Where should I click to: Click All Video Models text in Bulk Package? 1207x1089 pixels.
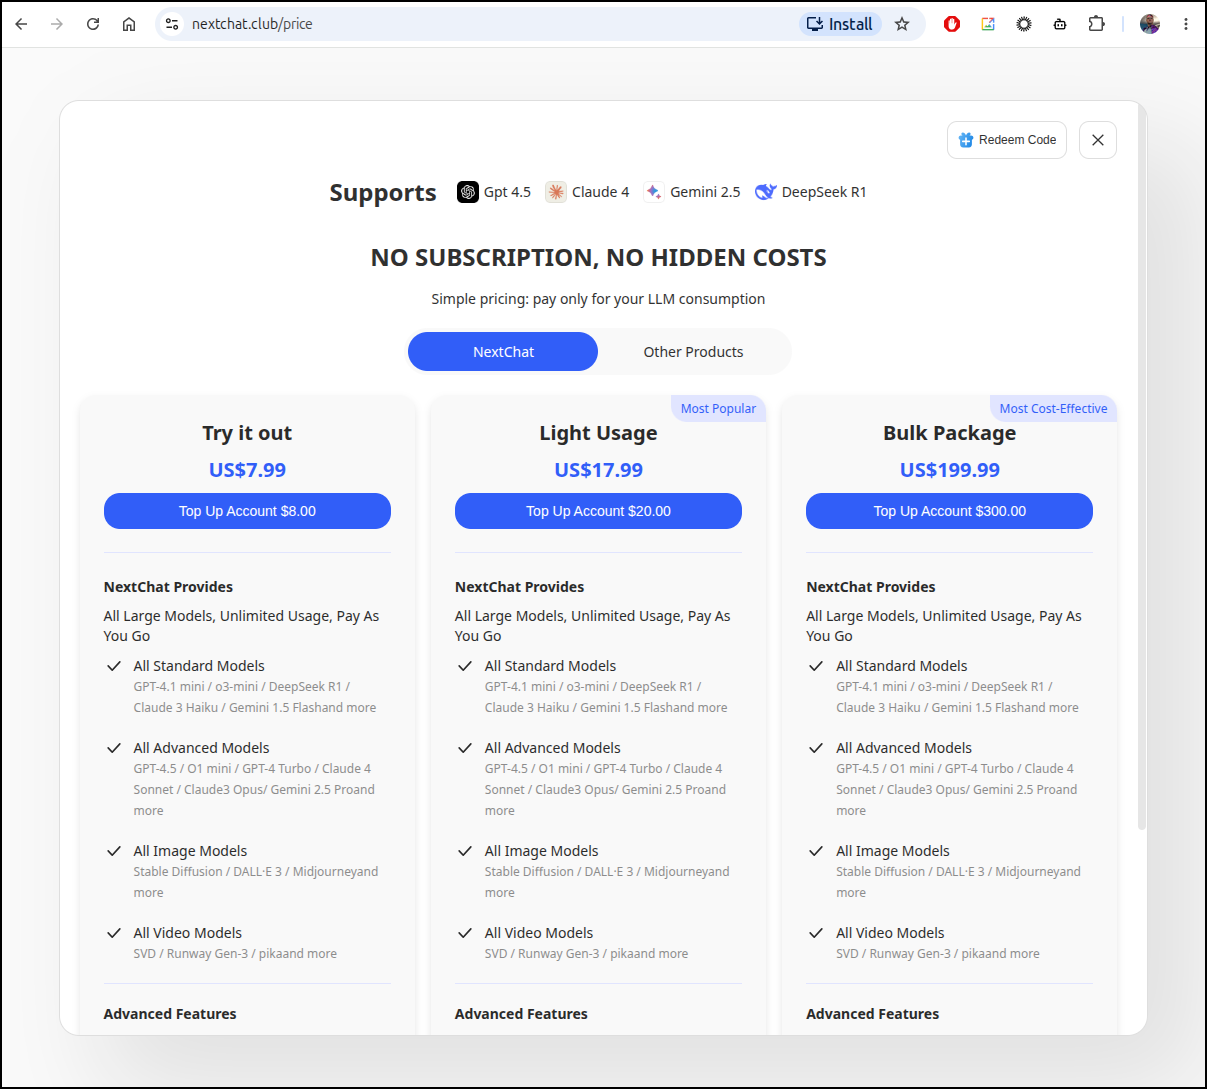(890, 933)
